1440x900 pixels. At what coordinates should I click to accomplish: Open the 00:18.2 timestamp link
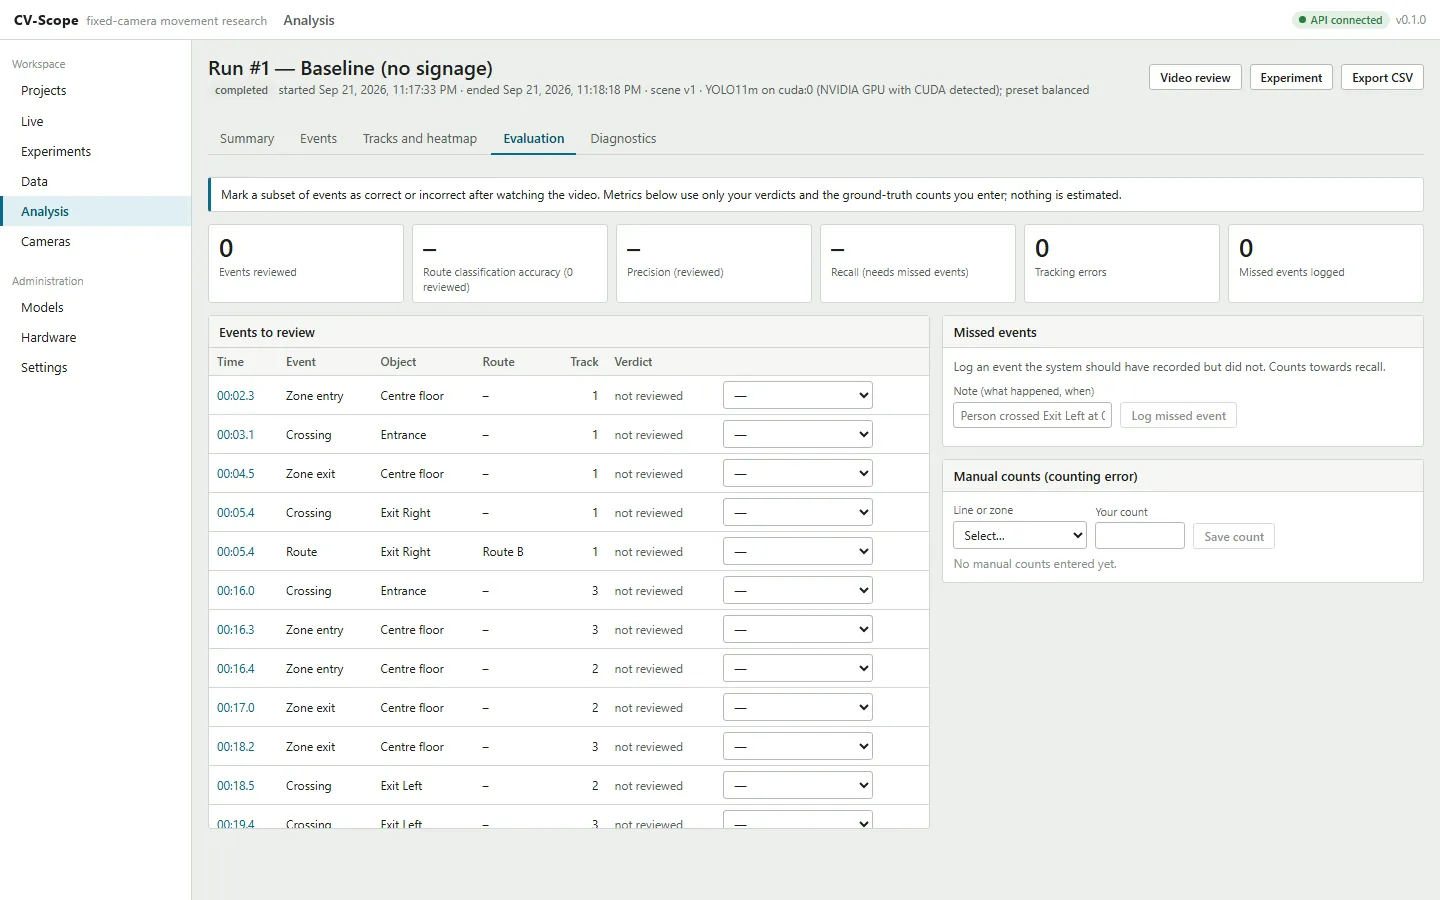pyautogui.click(x=236, y=747)
